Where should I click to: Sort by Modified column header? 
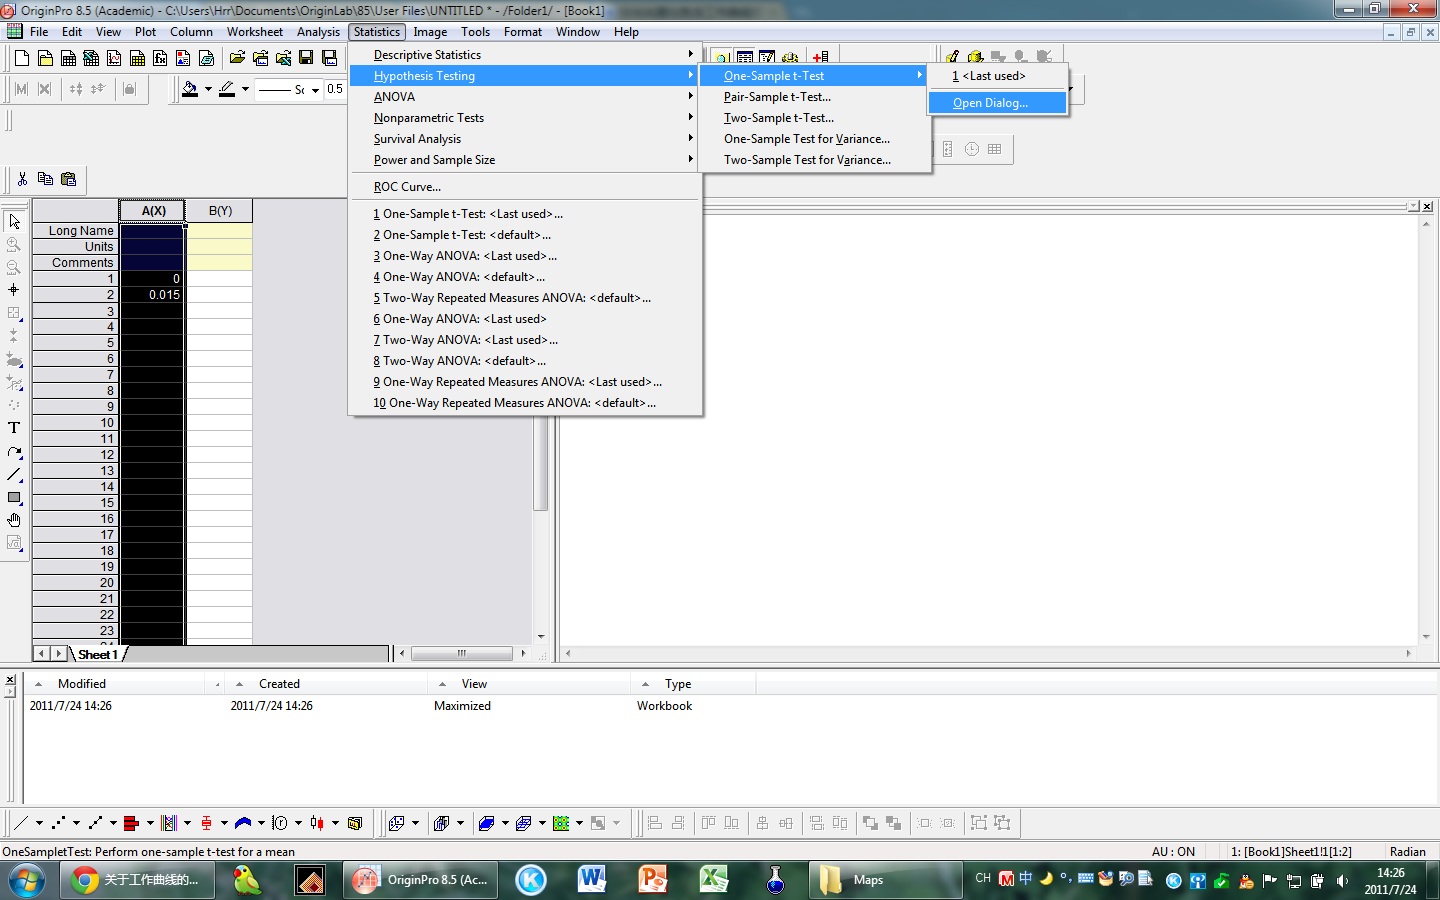pos(124,684)
